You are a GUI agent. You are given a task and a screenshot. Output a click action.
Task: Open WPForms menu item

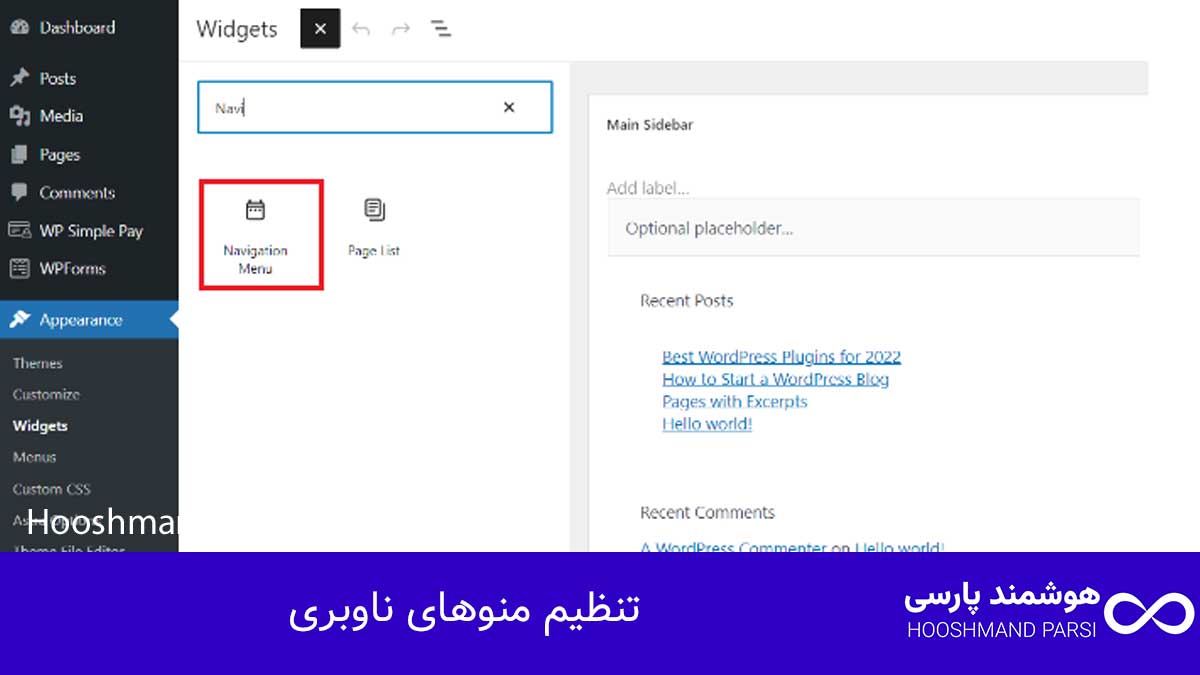click(x=89, y=268)
